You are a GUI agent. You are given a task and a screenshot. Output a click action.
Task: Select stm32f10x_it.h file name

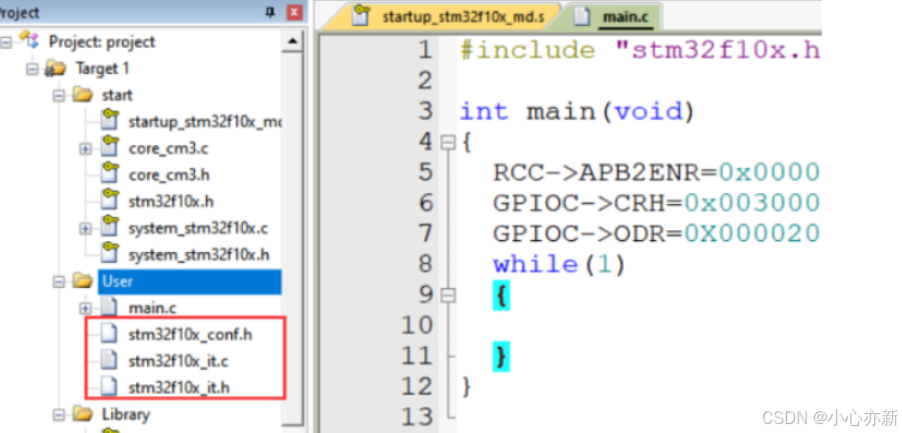[x=179, y=388]
